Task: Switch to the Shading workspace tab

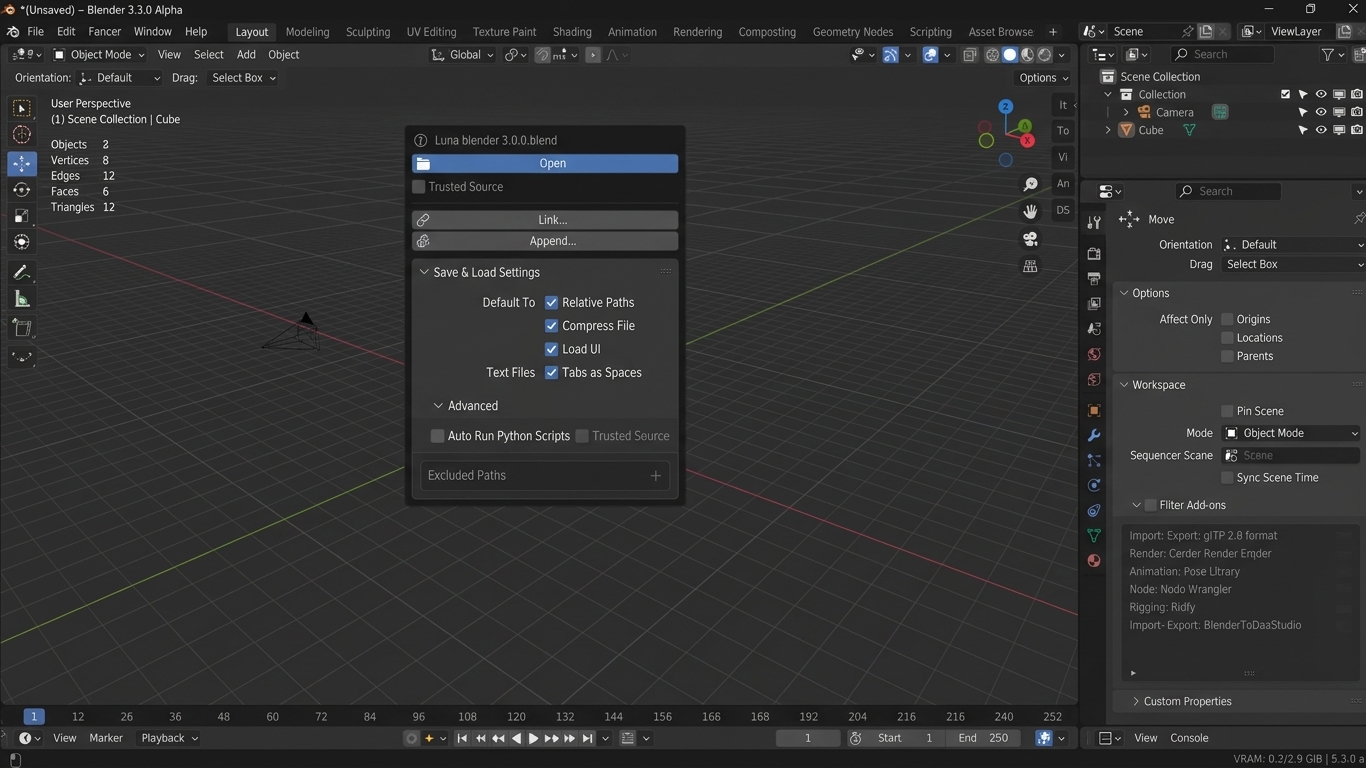Action: click(572, 32)
